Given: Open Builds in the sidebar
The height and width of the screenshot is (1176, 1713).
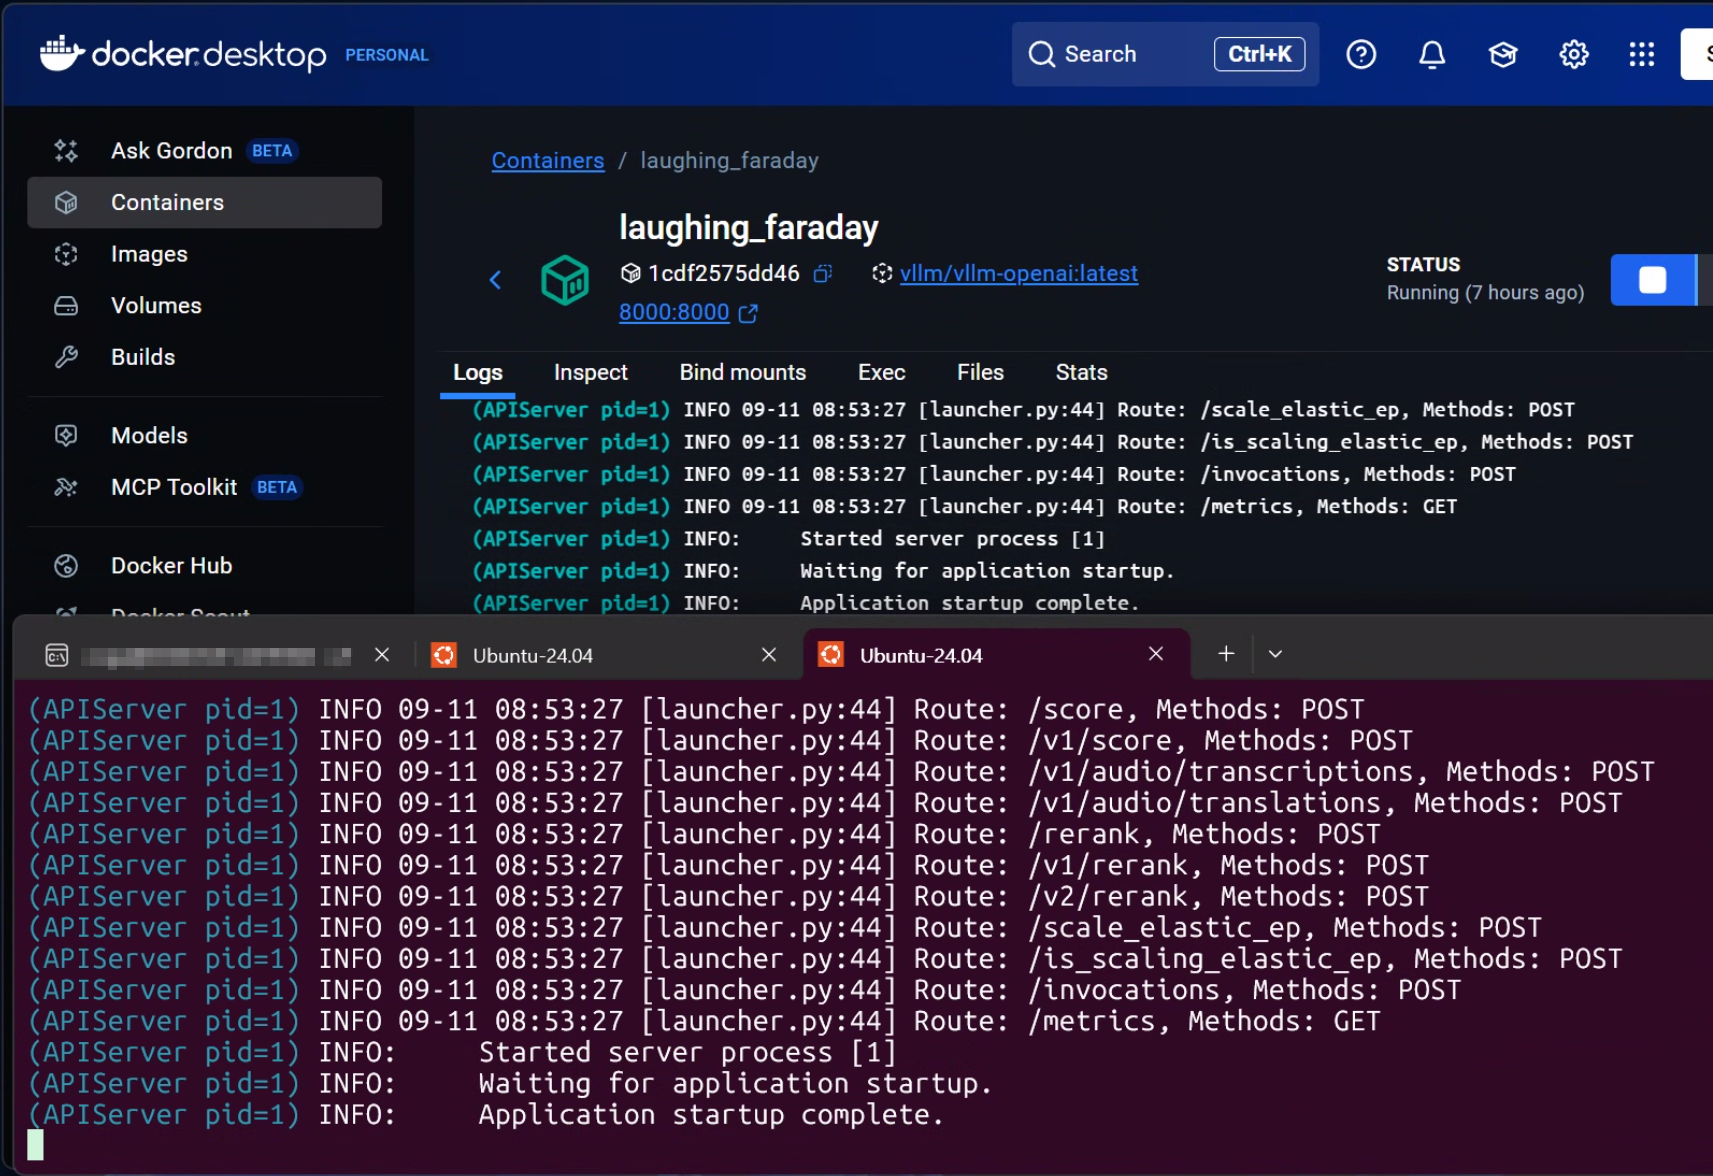Looking at the screenshot, I should click(204, 357).
